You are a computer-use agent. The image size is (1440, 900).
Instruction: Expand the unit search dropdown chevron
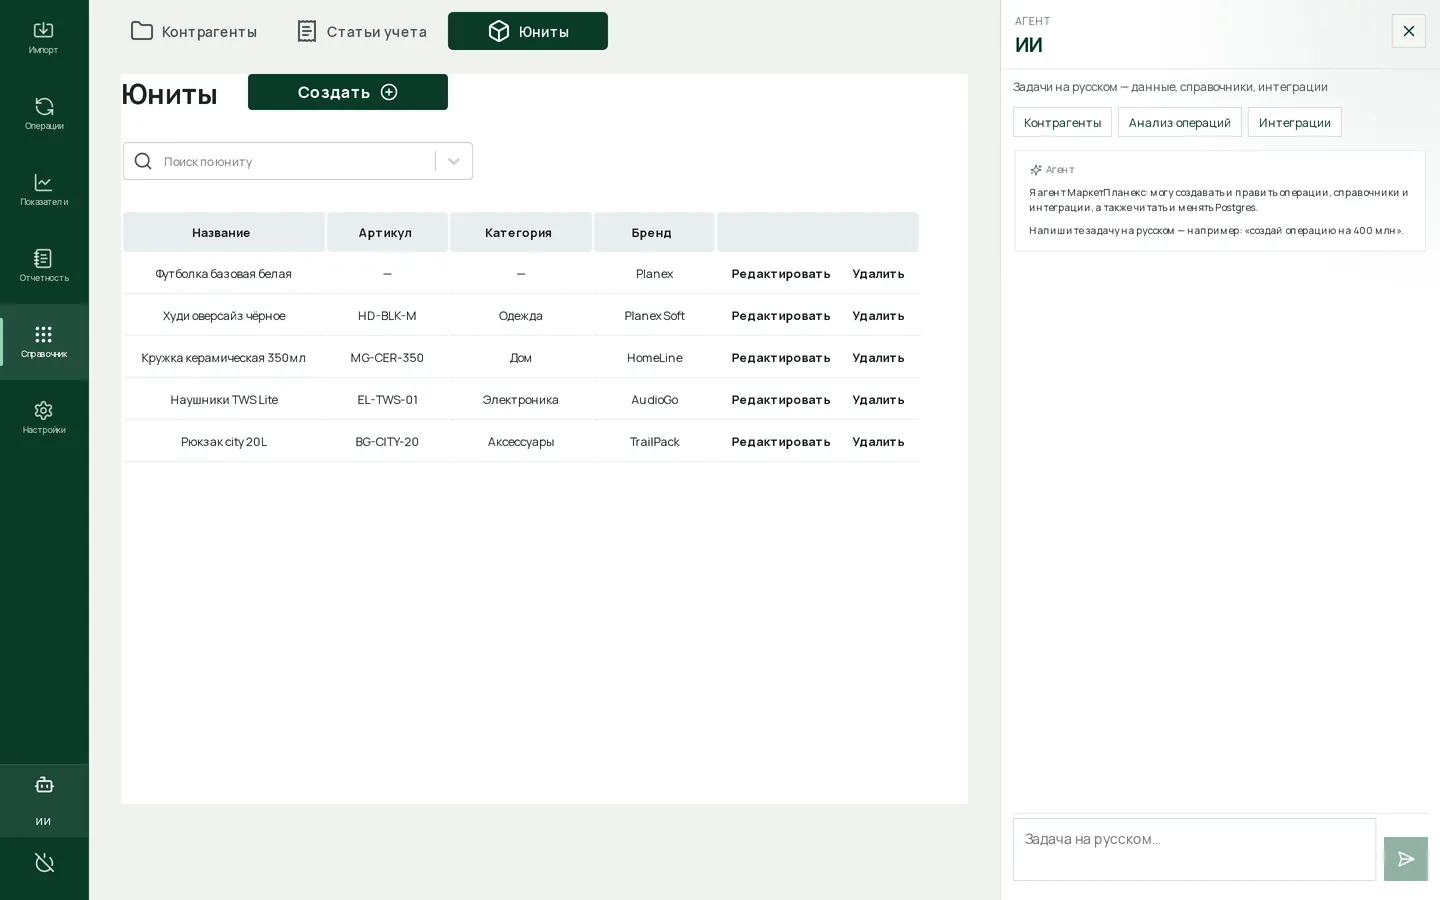point(454,161)
